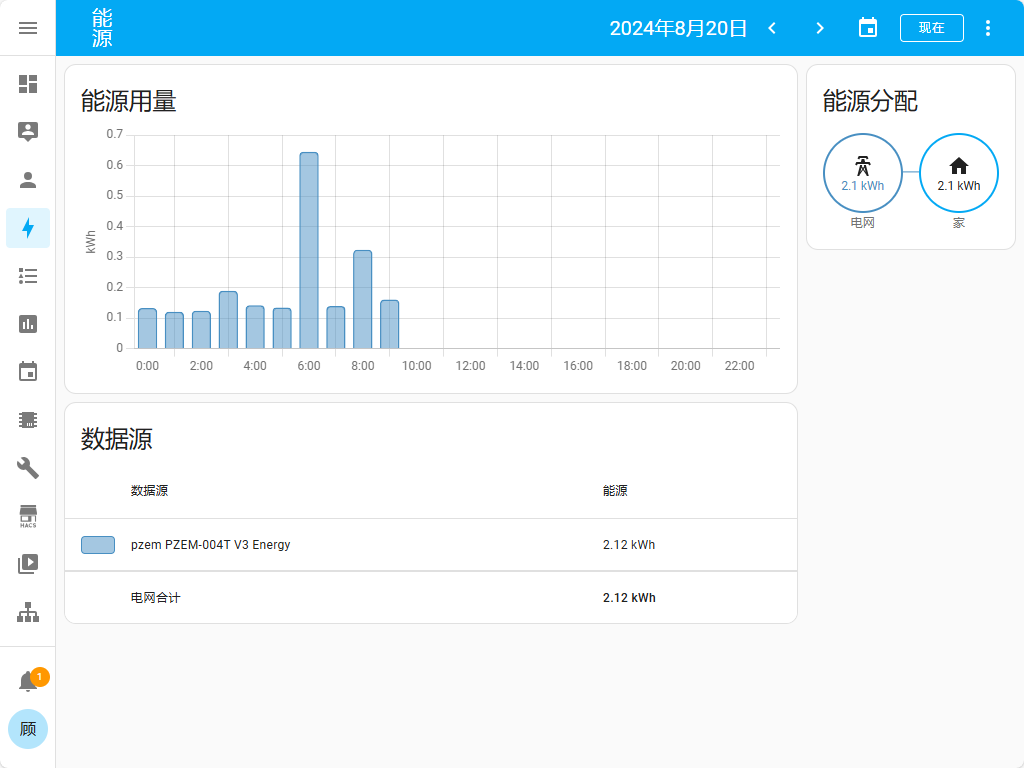Open the HACS store icon
This screenshot has width=1024, height=768.
coord(28,516)
